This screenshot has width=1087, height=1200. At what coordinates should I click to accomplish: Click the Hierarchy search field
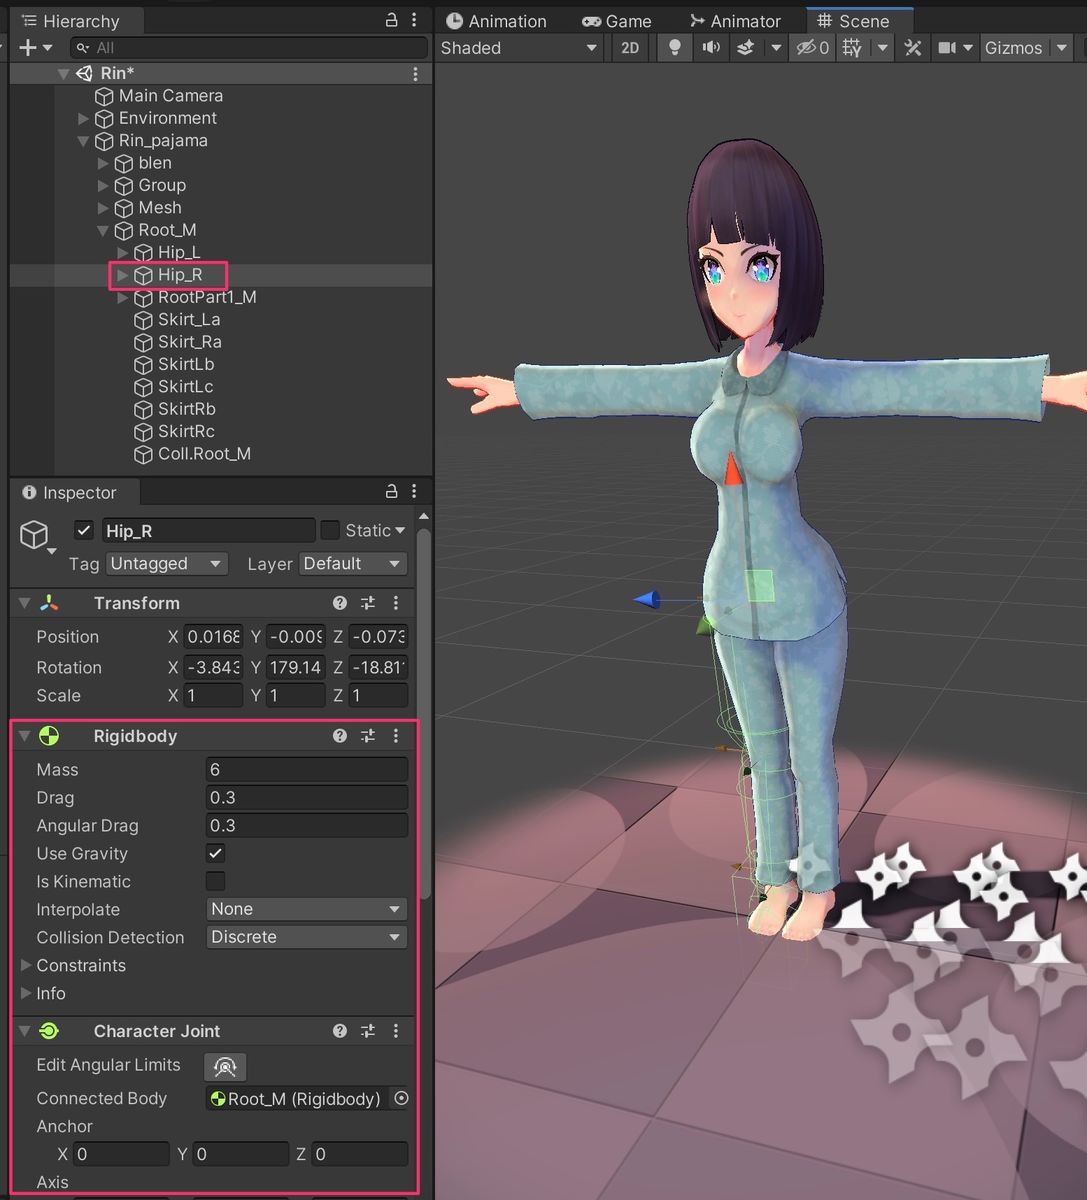tap(249, 47)
